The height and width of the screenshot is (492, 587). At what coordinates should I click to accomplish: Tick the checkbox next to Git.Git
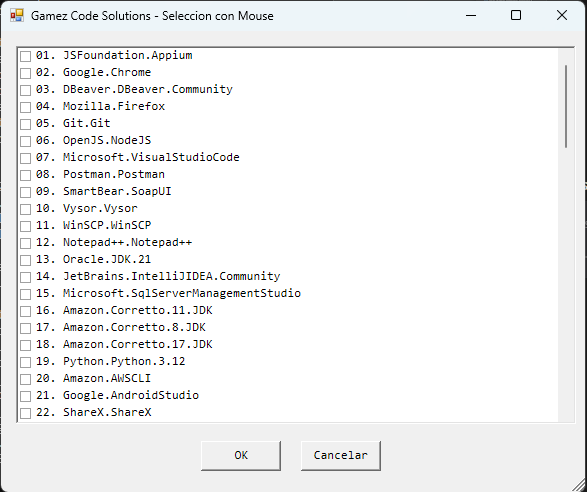[25, 124]
